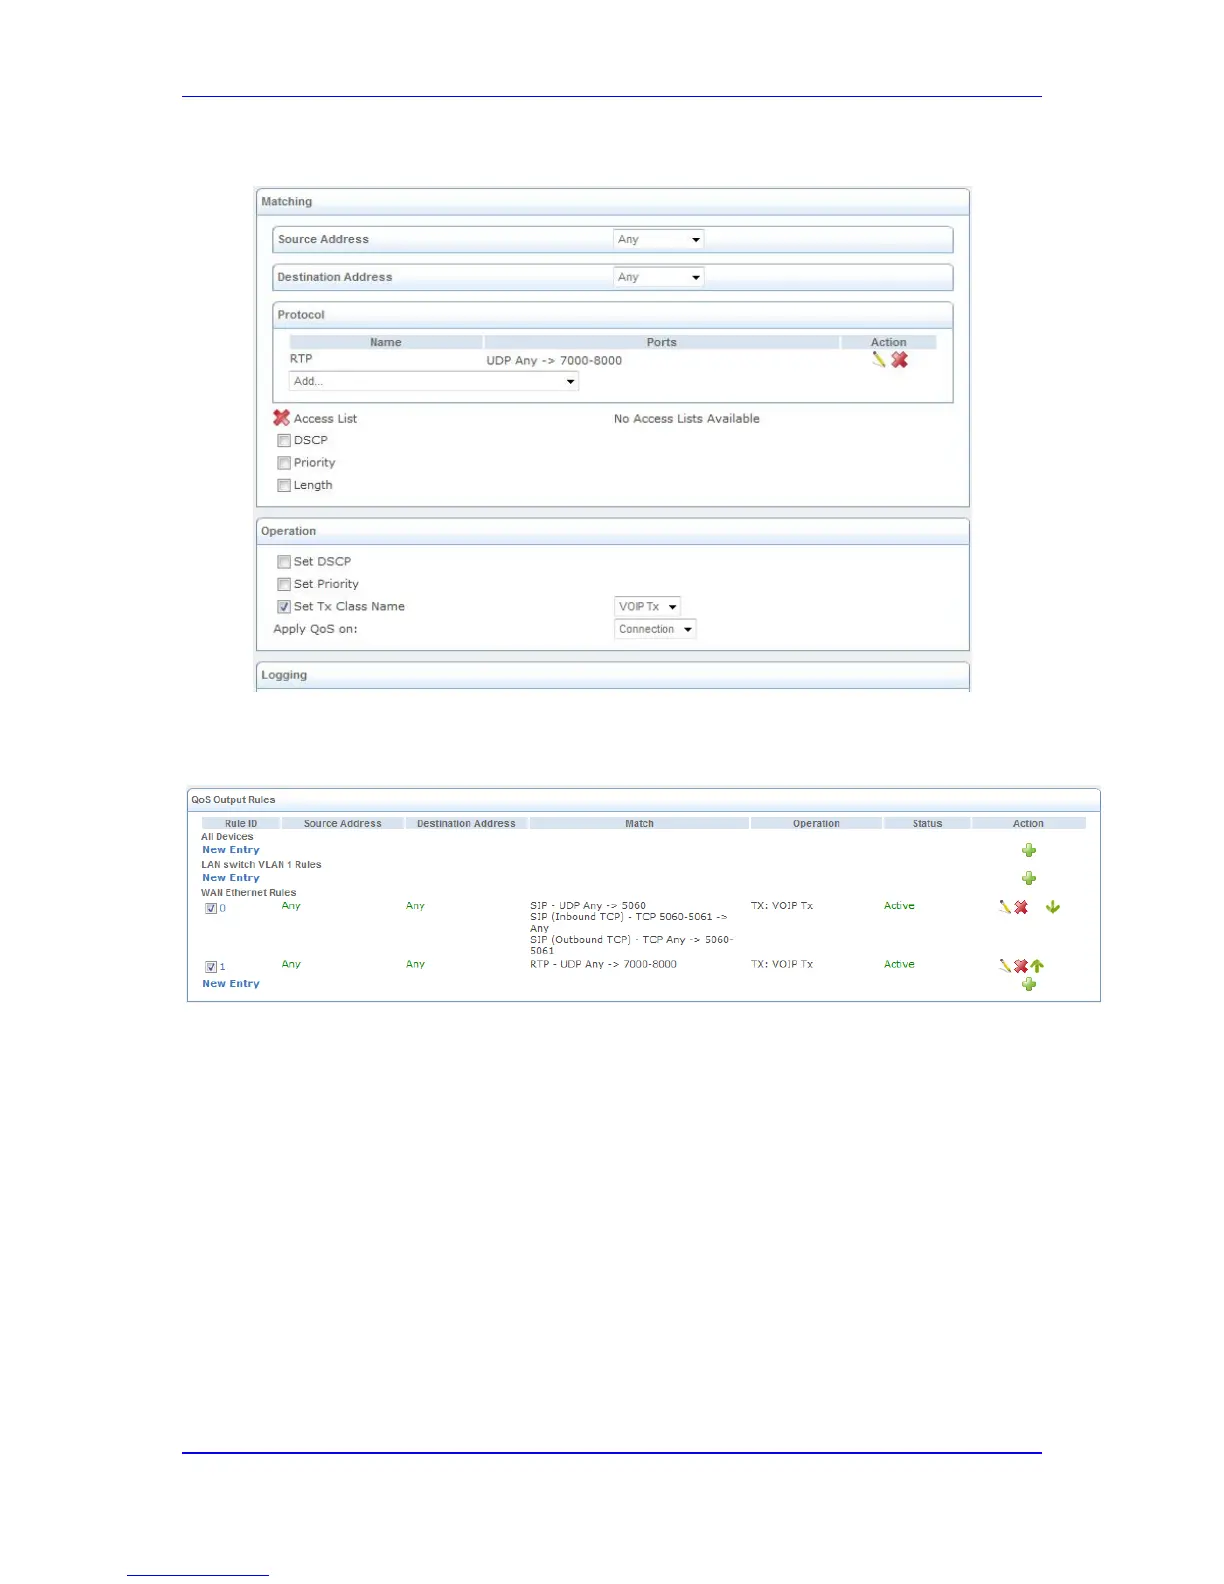Edit the RTP protocol entry pencil icon

[x=878, y=360]
